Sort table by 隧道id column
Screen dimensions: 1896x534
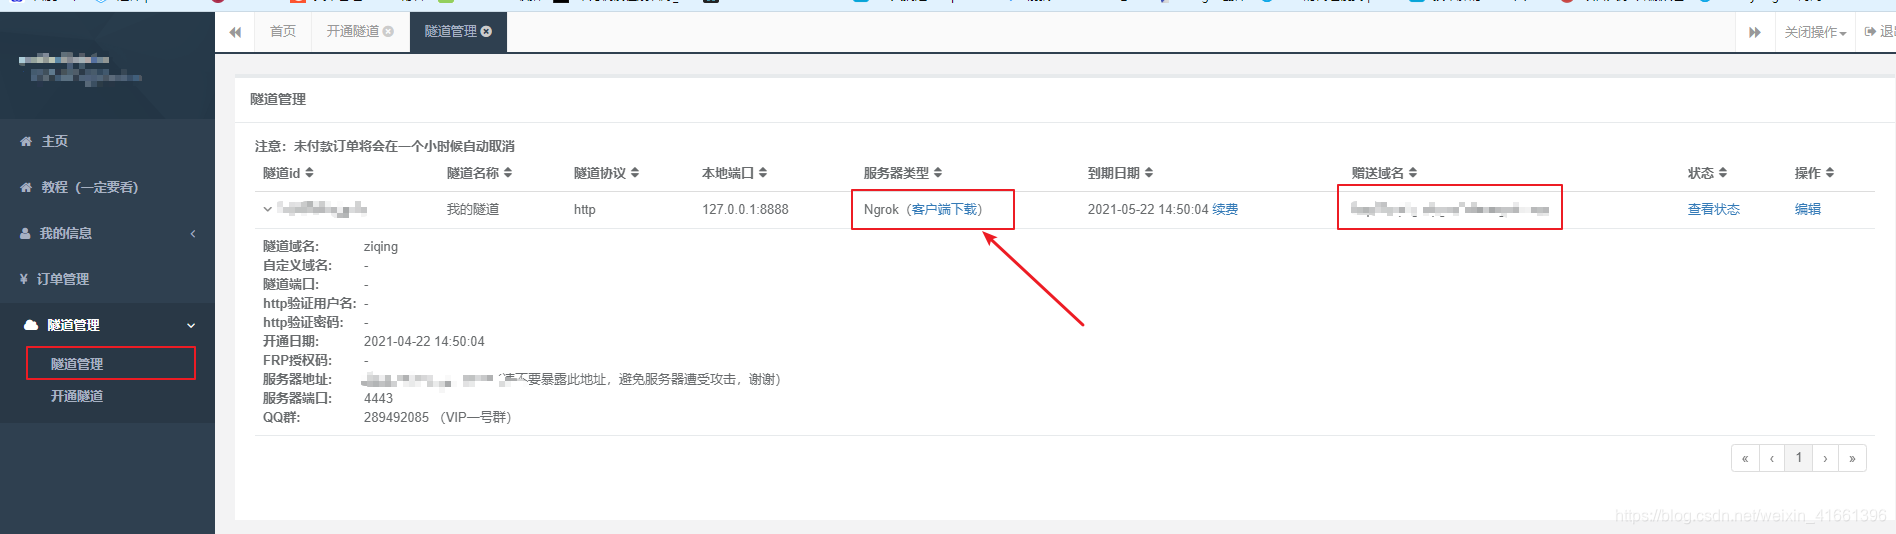tap(288, 173)
